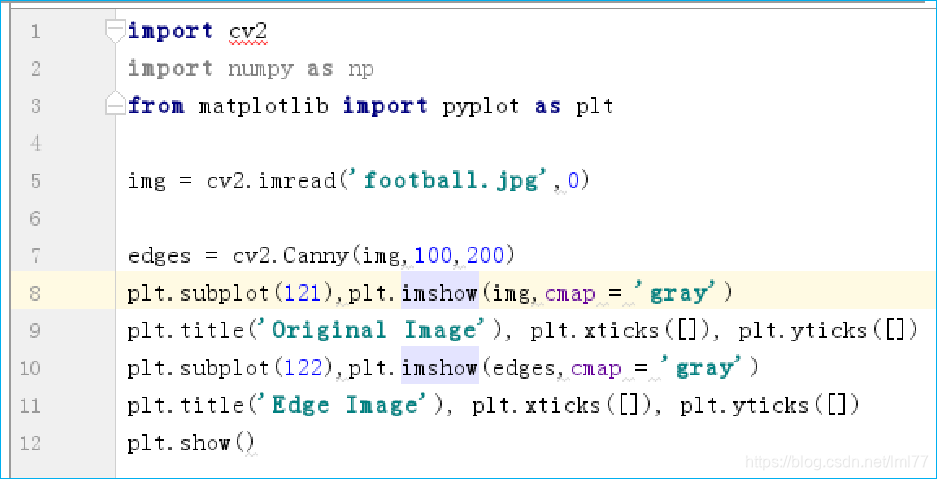
Task: Click the number 0 argument on line 5
Action: click(x=573, y=181)
